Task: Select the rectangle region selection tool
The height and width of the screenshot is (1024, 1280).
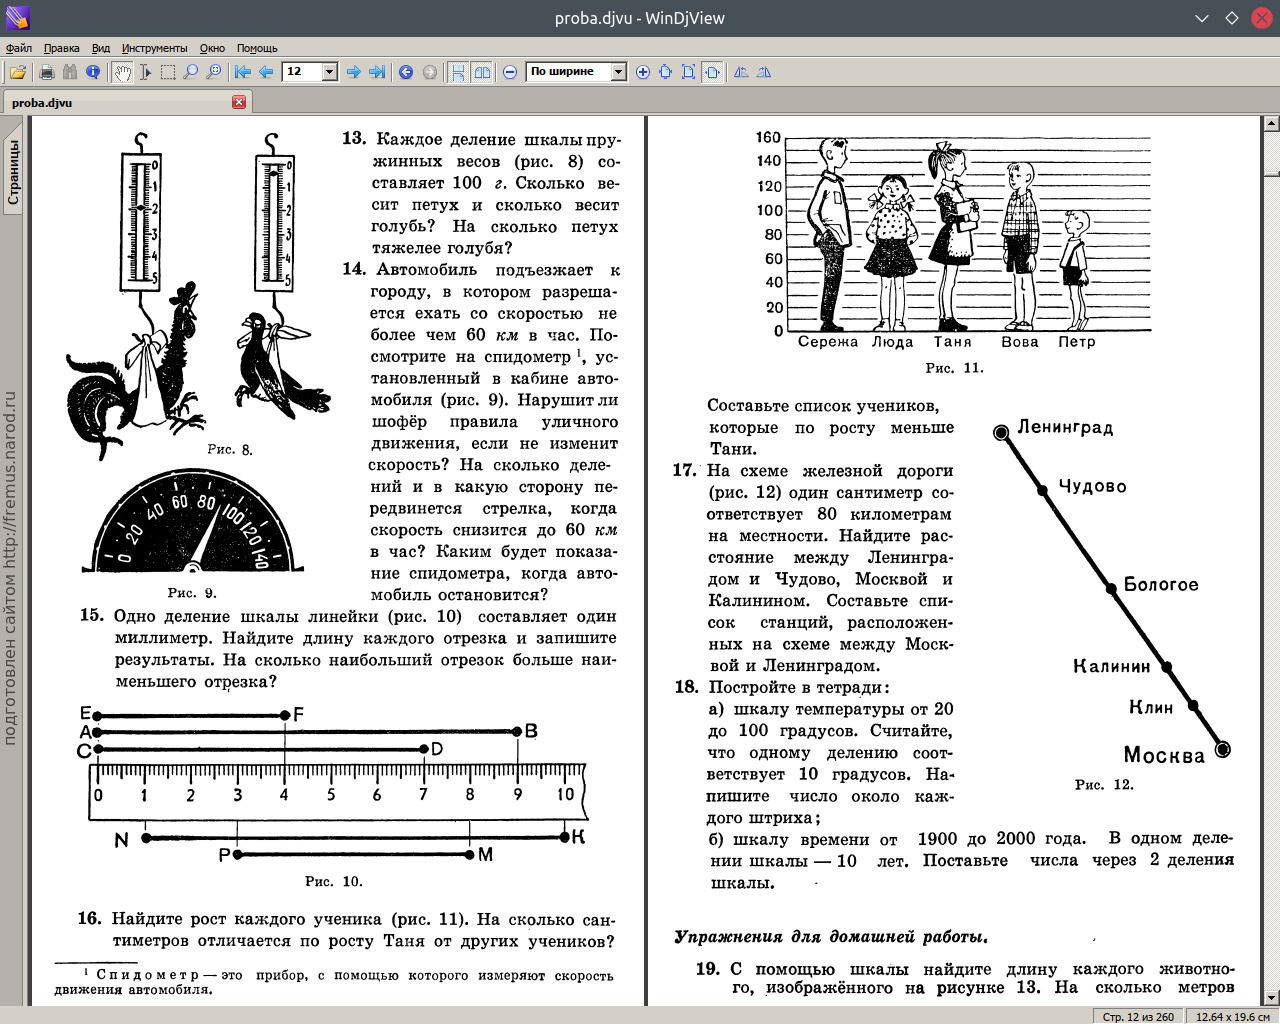Action: coord(168,72)
